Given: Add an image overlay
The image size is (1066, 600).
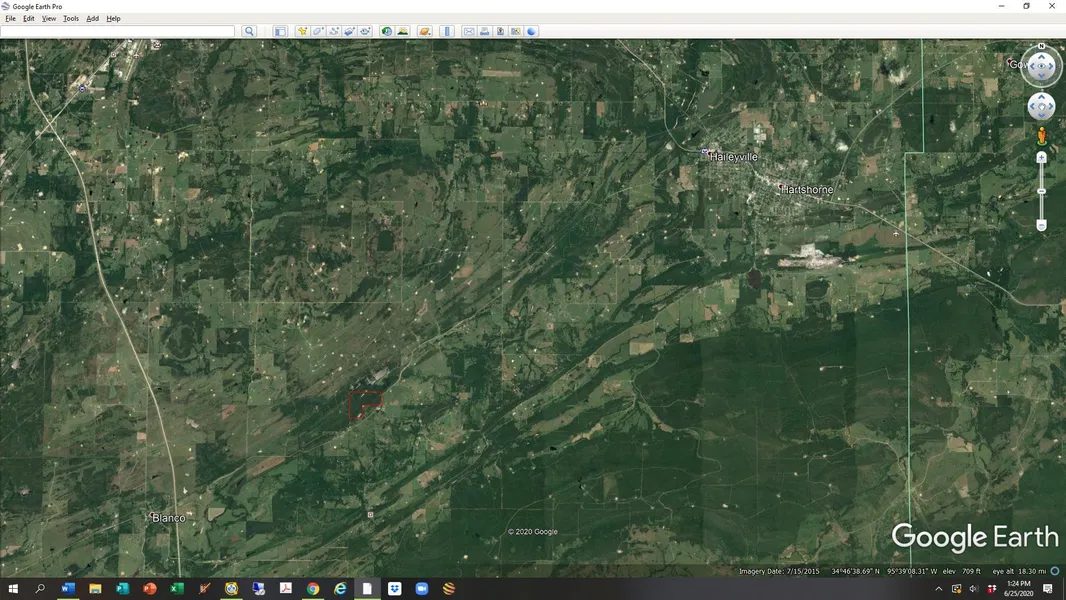Looking at the screenshot, I should [350, 31].
